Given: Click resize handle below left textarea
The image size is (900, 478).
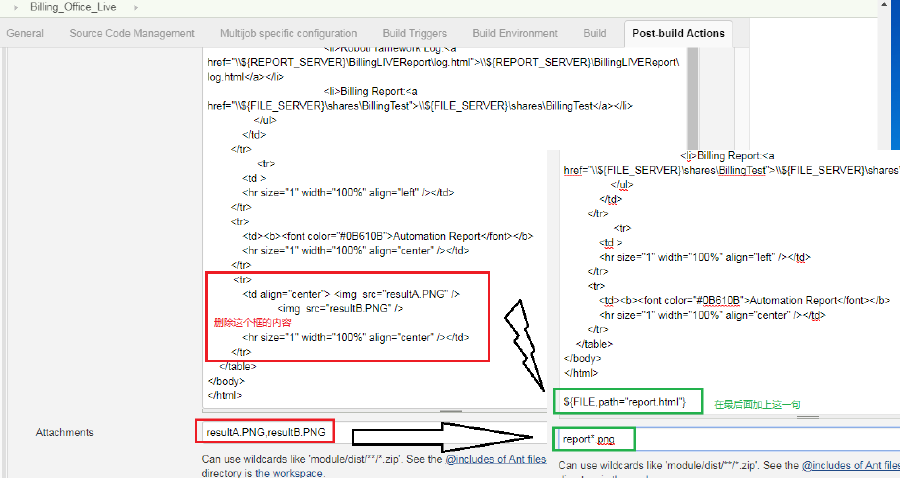Looking at the screenshot, I should tap(451, 411).
